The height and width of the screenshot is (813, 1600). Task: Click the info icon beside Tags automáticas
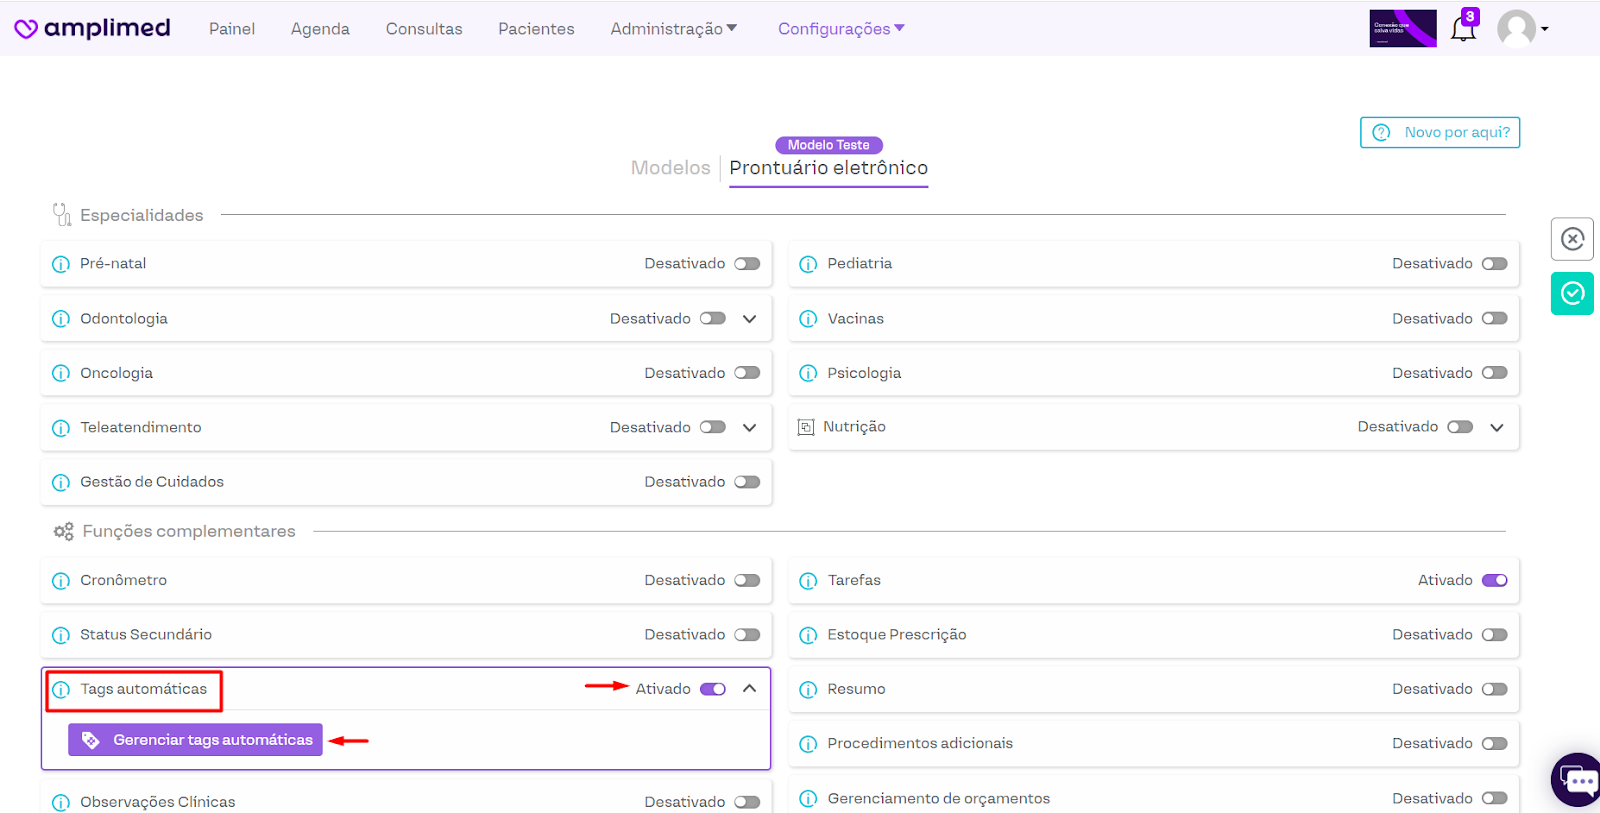tap(61, 690)
